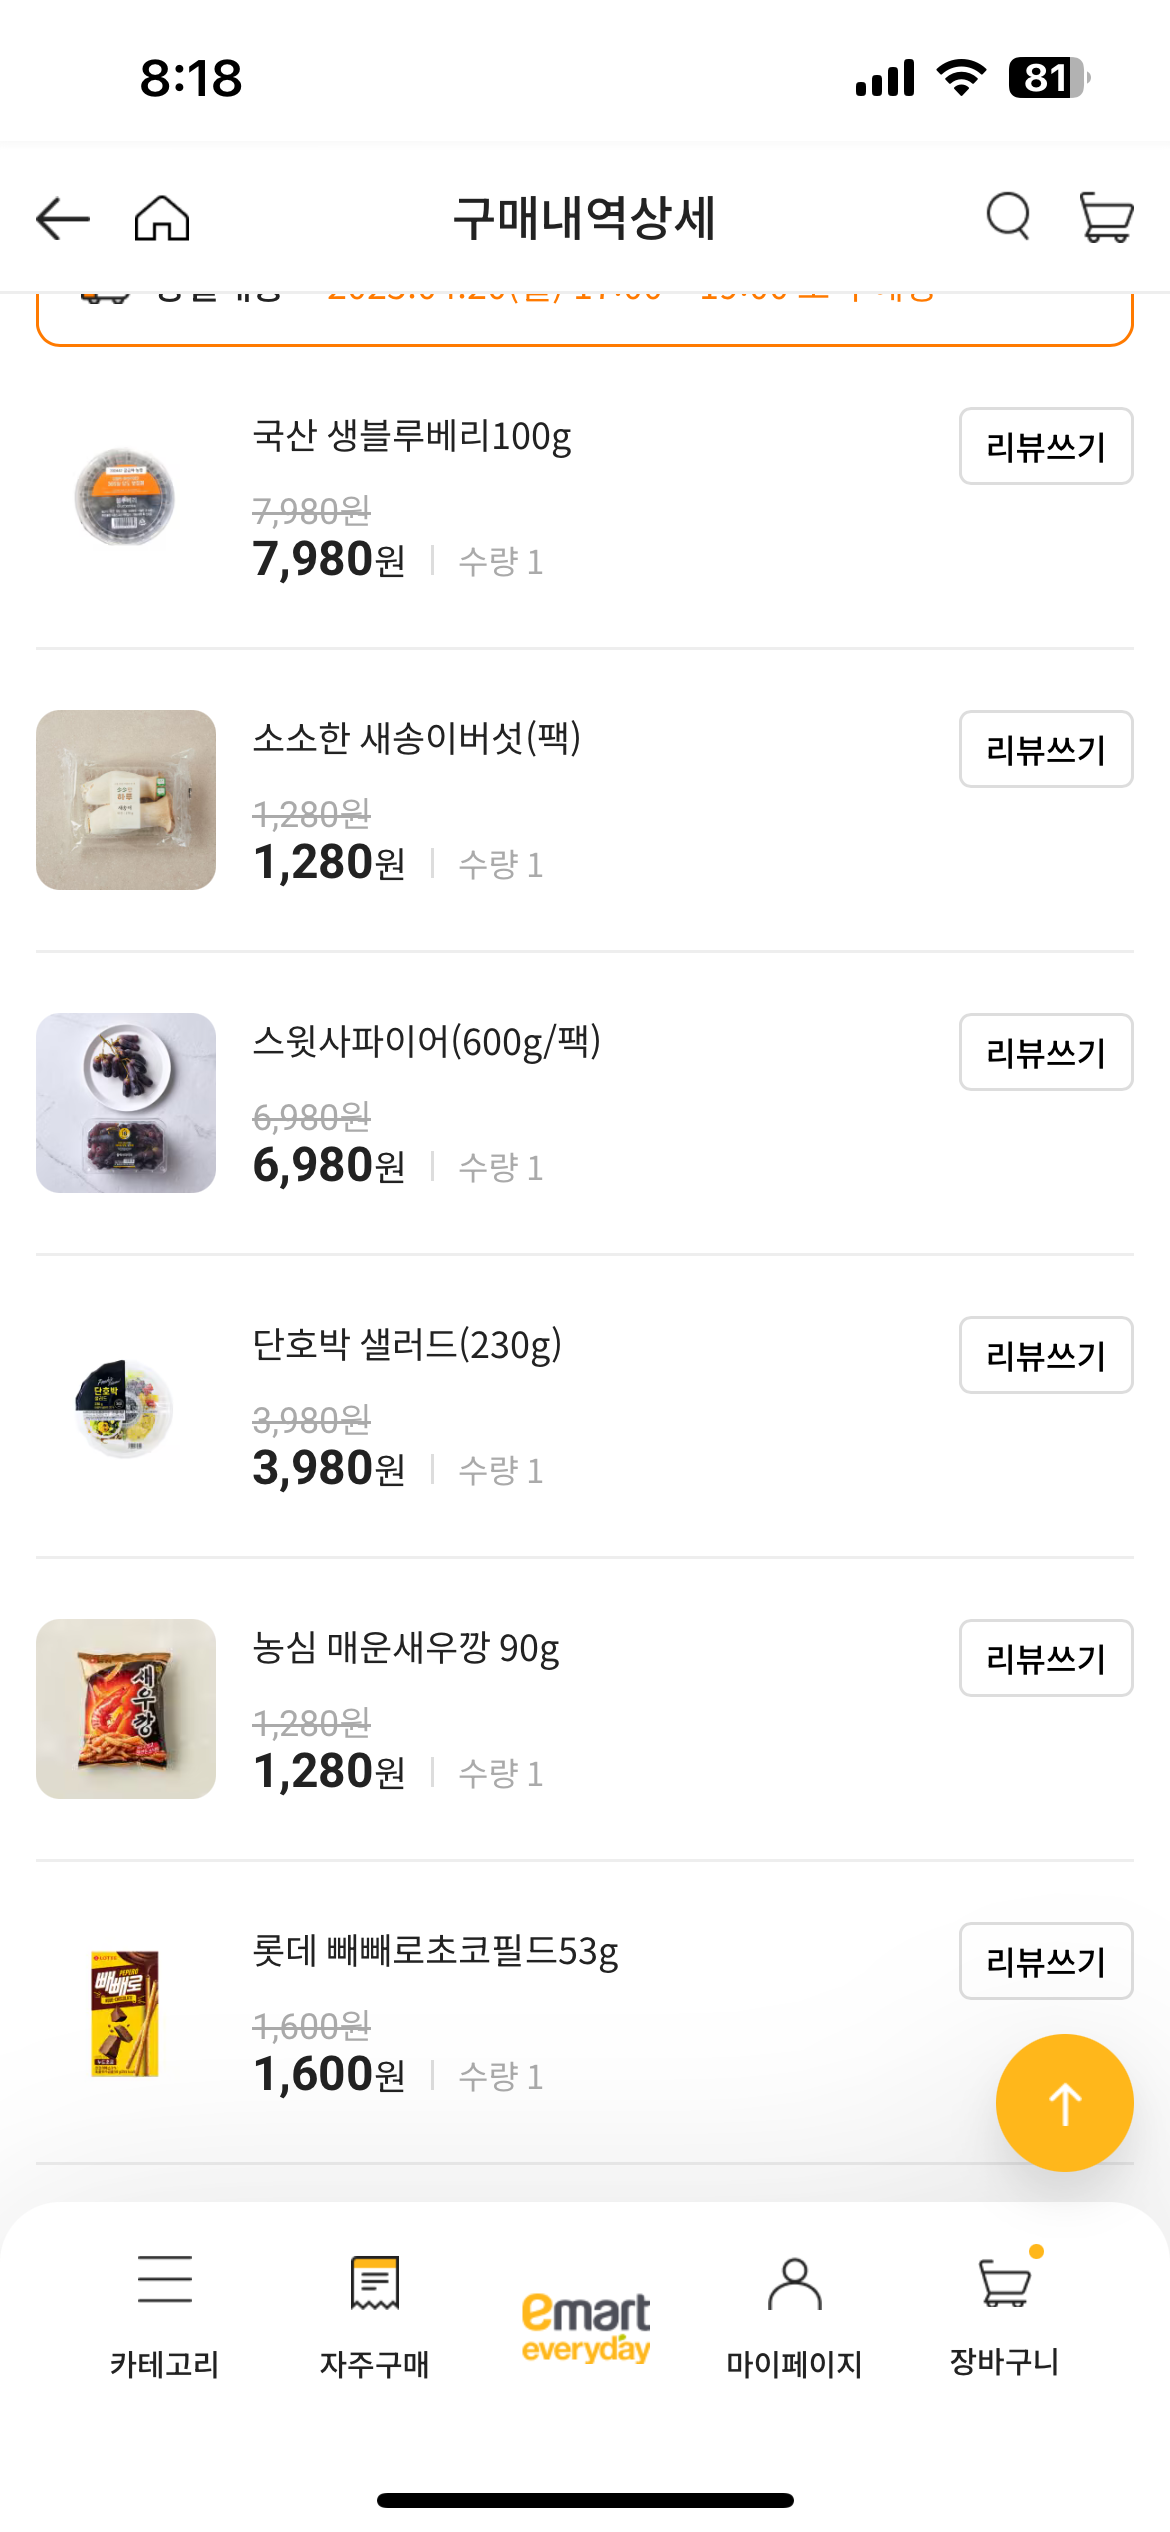Viewport: 1170px width, 2532px height.
Task: Open 농심 매운새우깡 snack thumbnail
Action: tap(126, 1709)
